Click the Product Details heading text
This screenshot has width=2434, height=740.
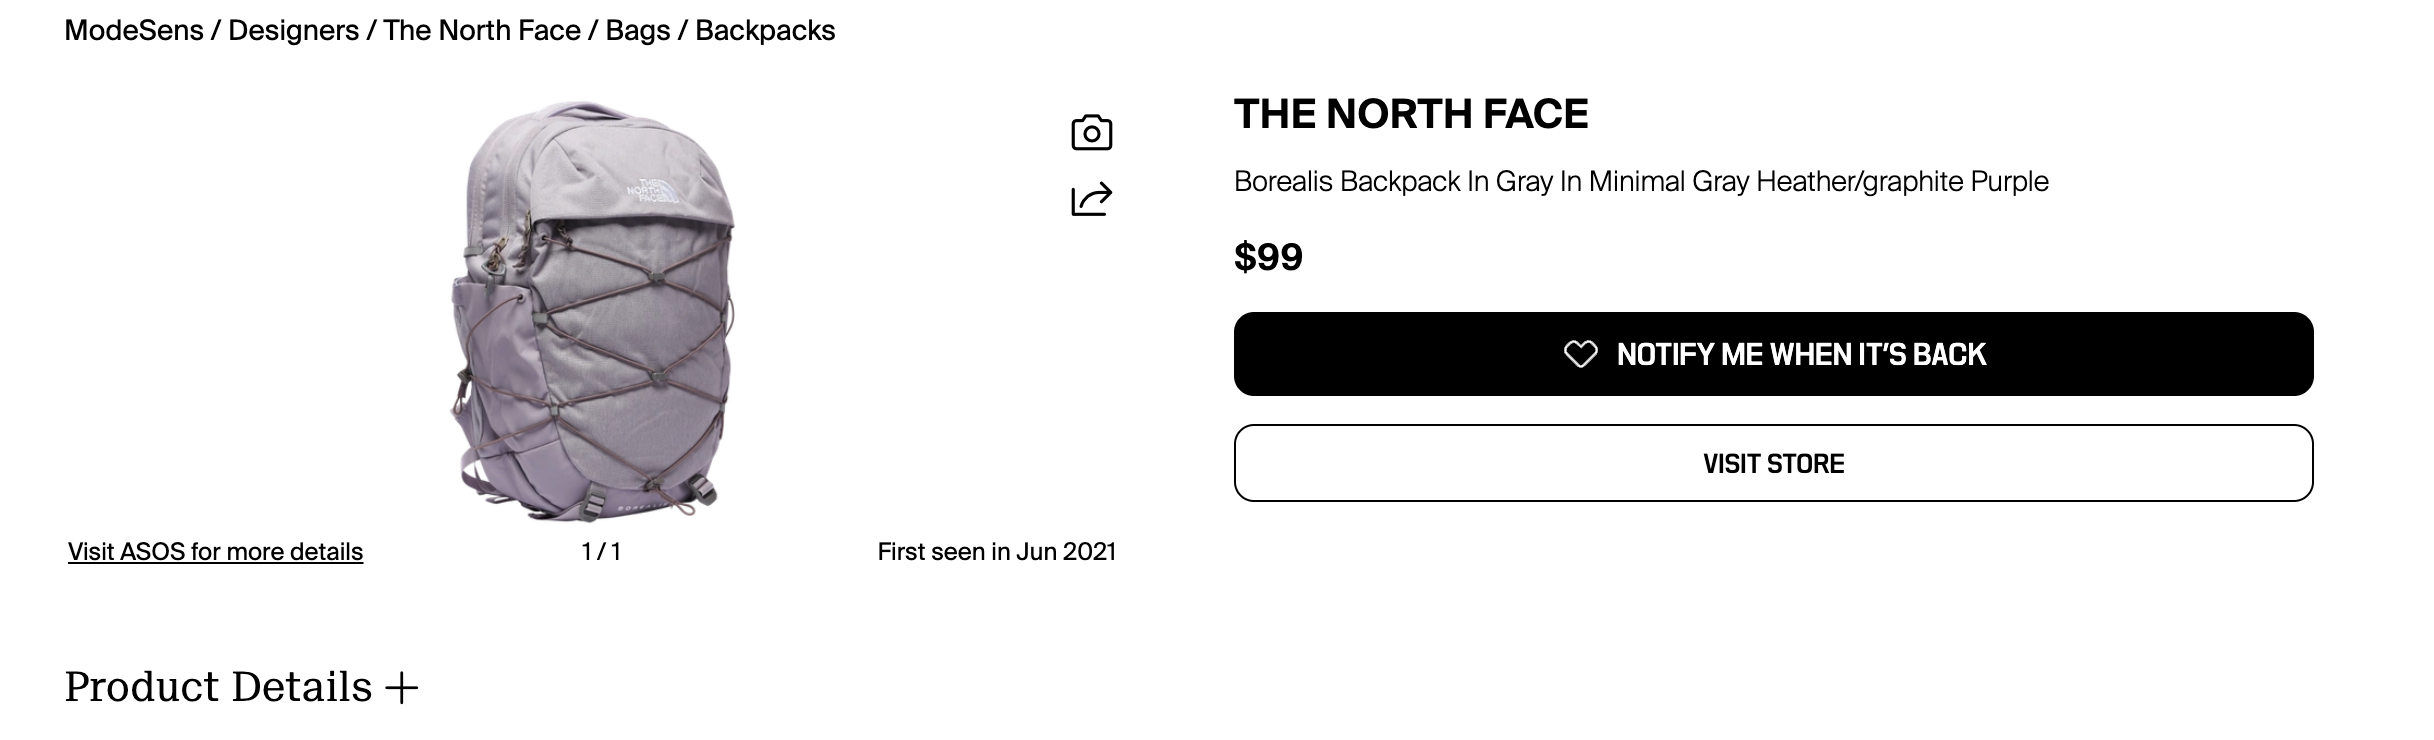[218, 688]
